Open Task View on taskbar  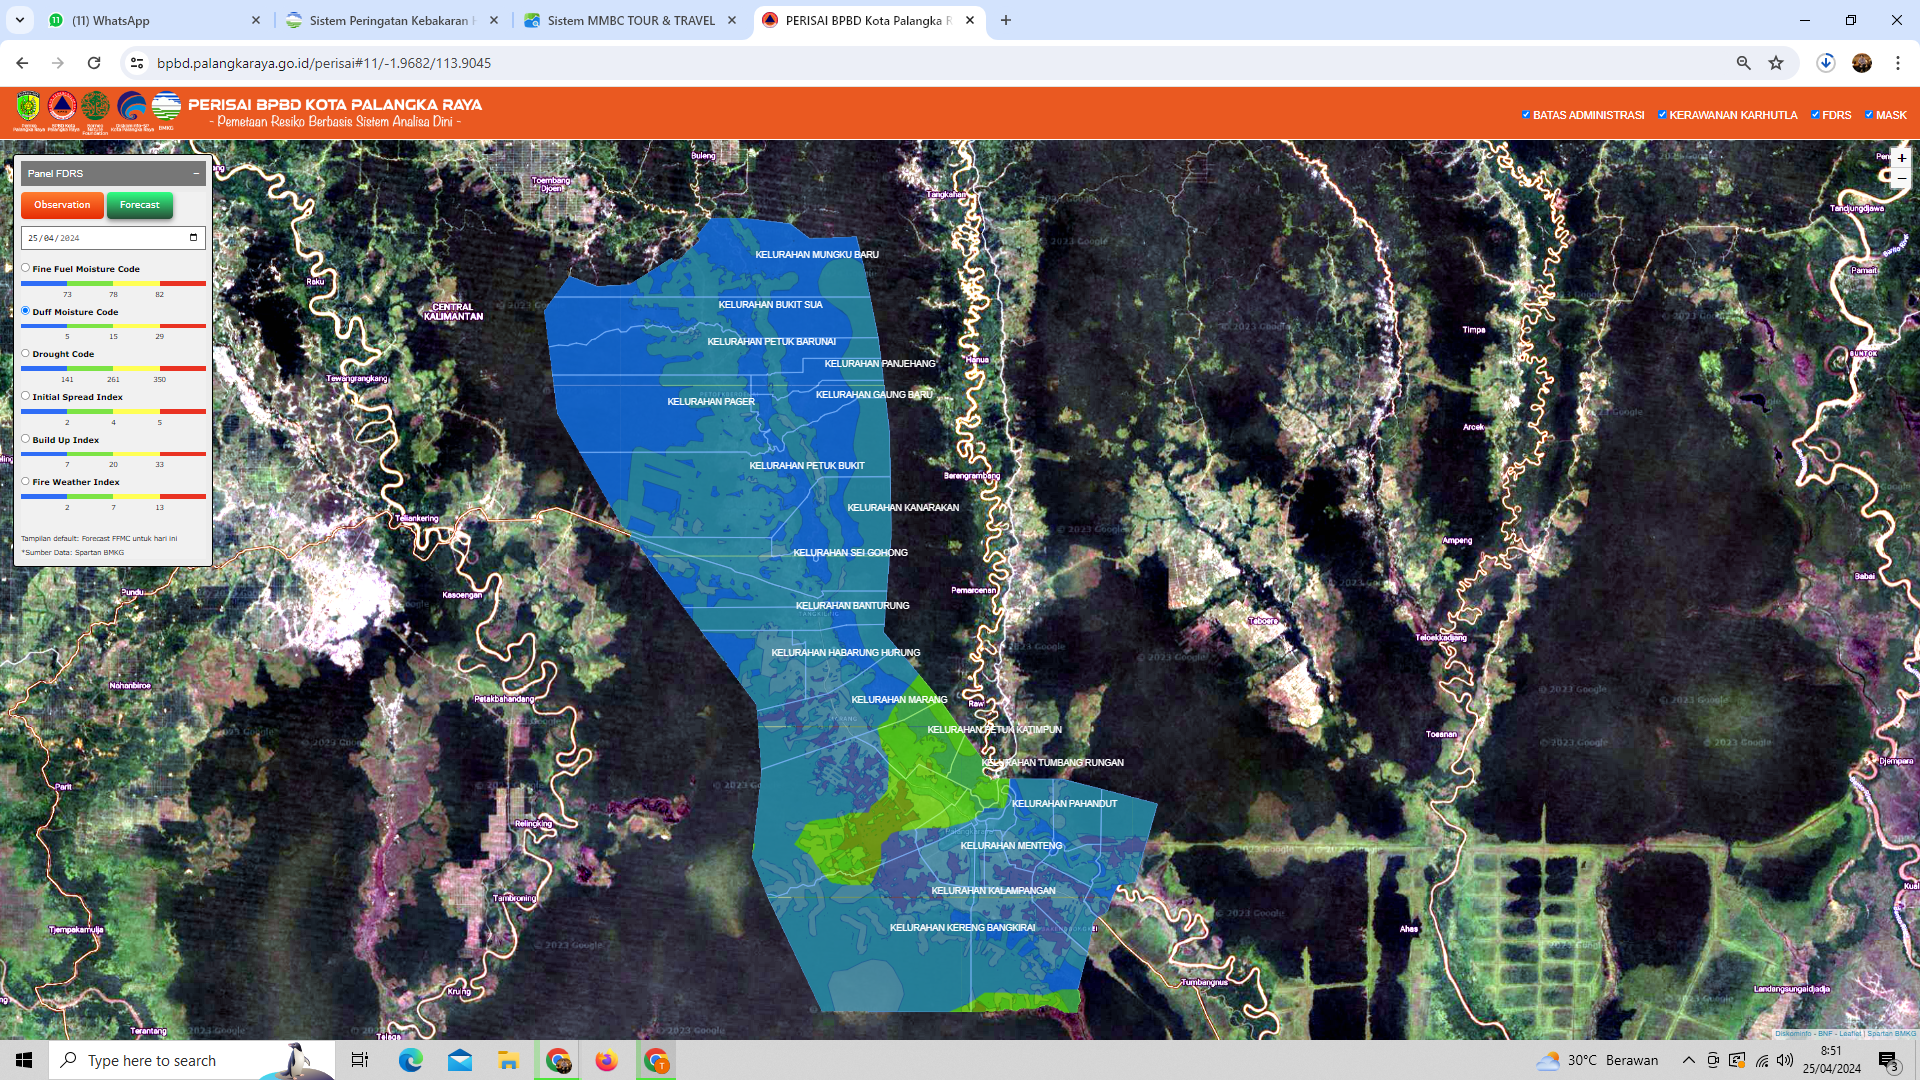click(360, 1060)
